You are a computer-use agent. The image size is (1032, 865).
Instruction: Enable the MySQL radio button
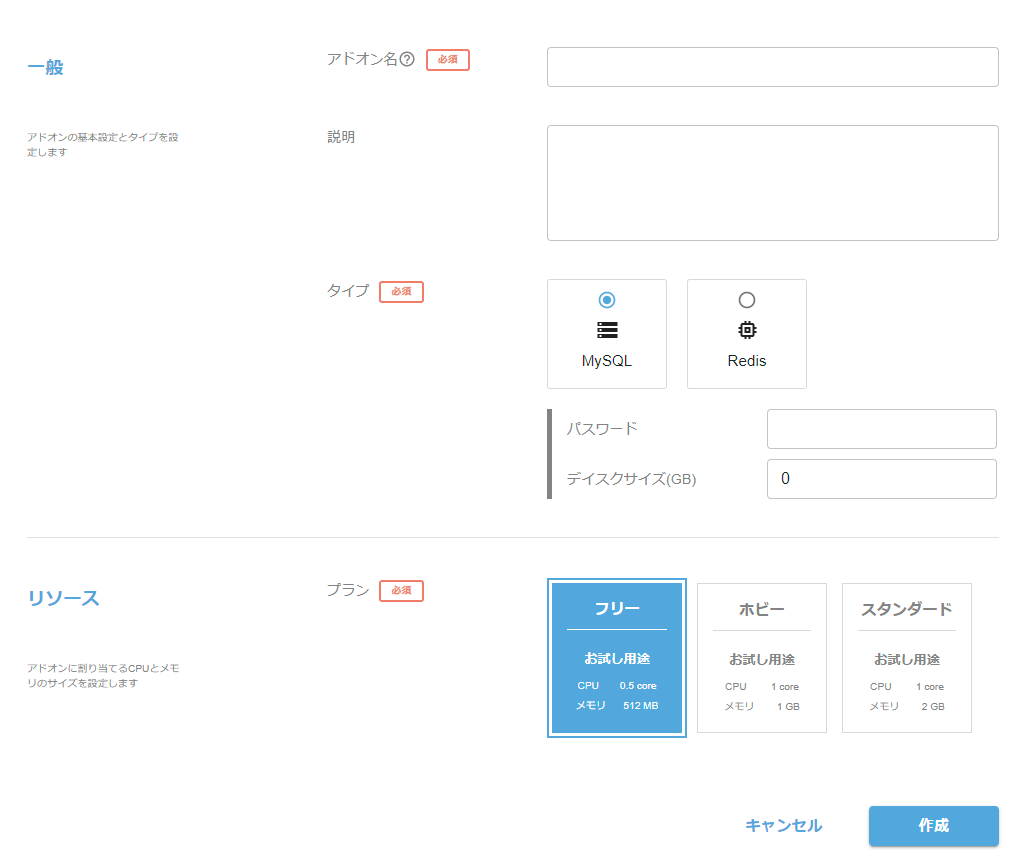click(x=607, y=299)
